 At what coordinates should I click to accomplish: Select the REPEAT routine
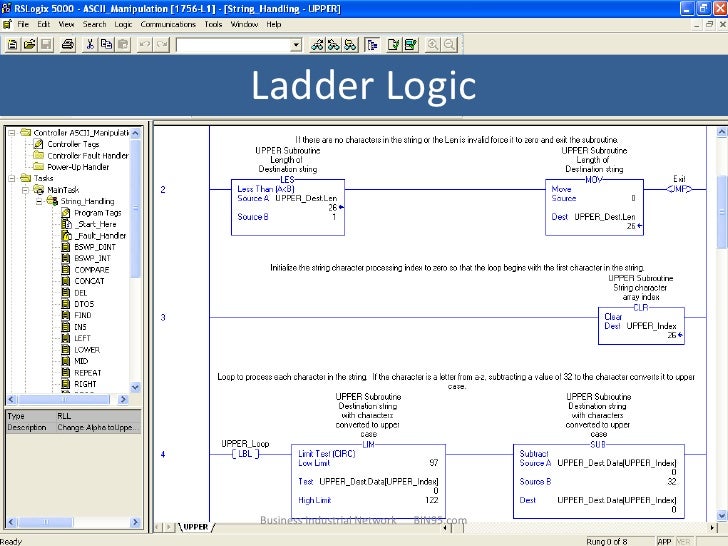[x=87, y=372]
